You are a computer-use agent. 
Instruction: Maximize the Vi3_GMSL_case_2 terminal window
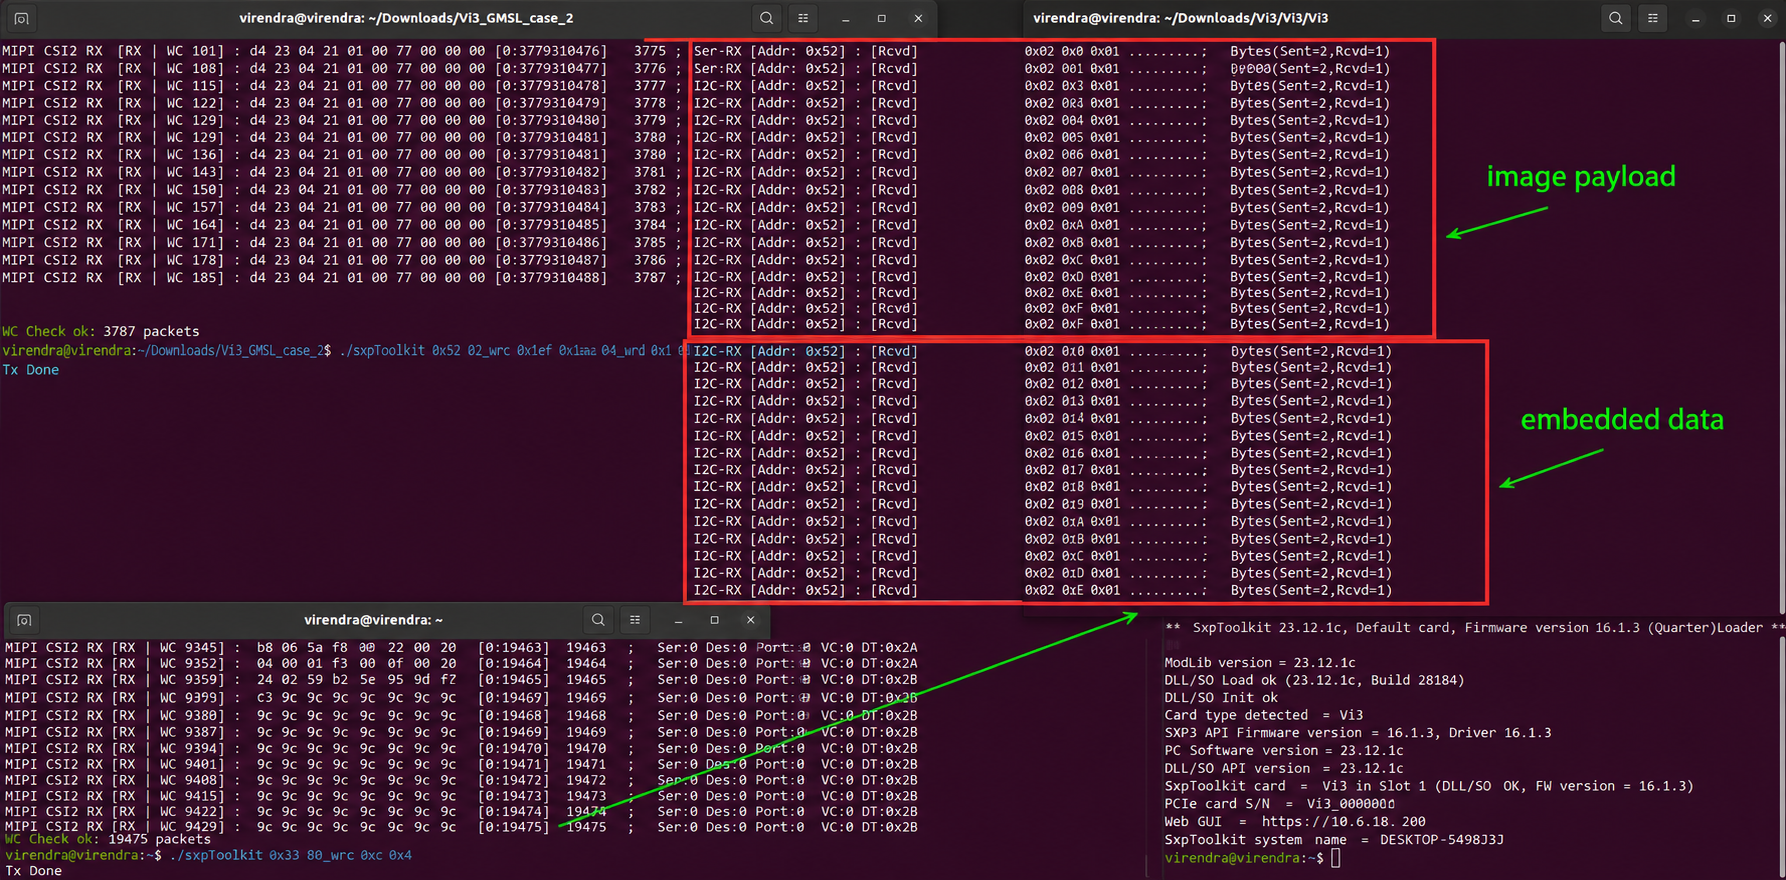881,18
